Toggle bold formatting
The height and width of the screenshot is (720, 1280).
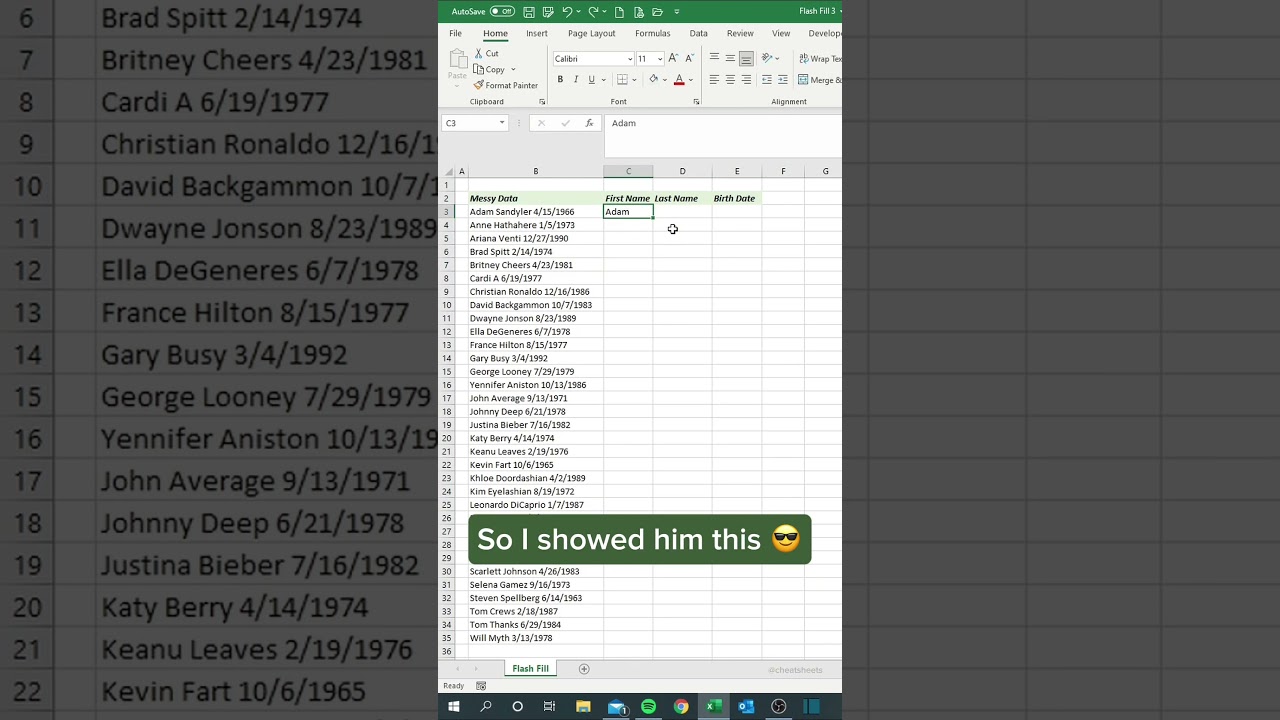pos(560,80)
